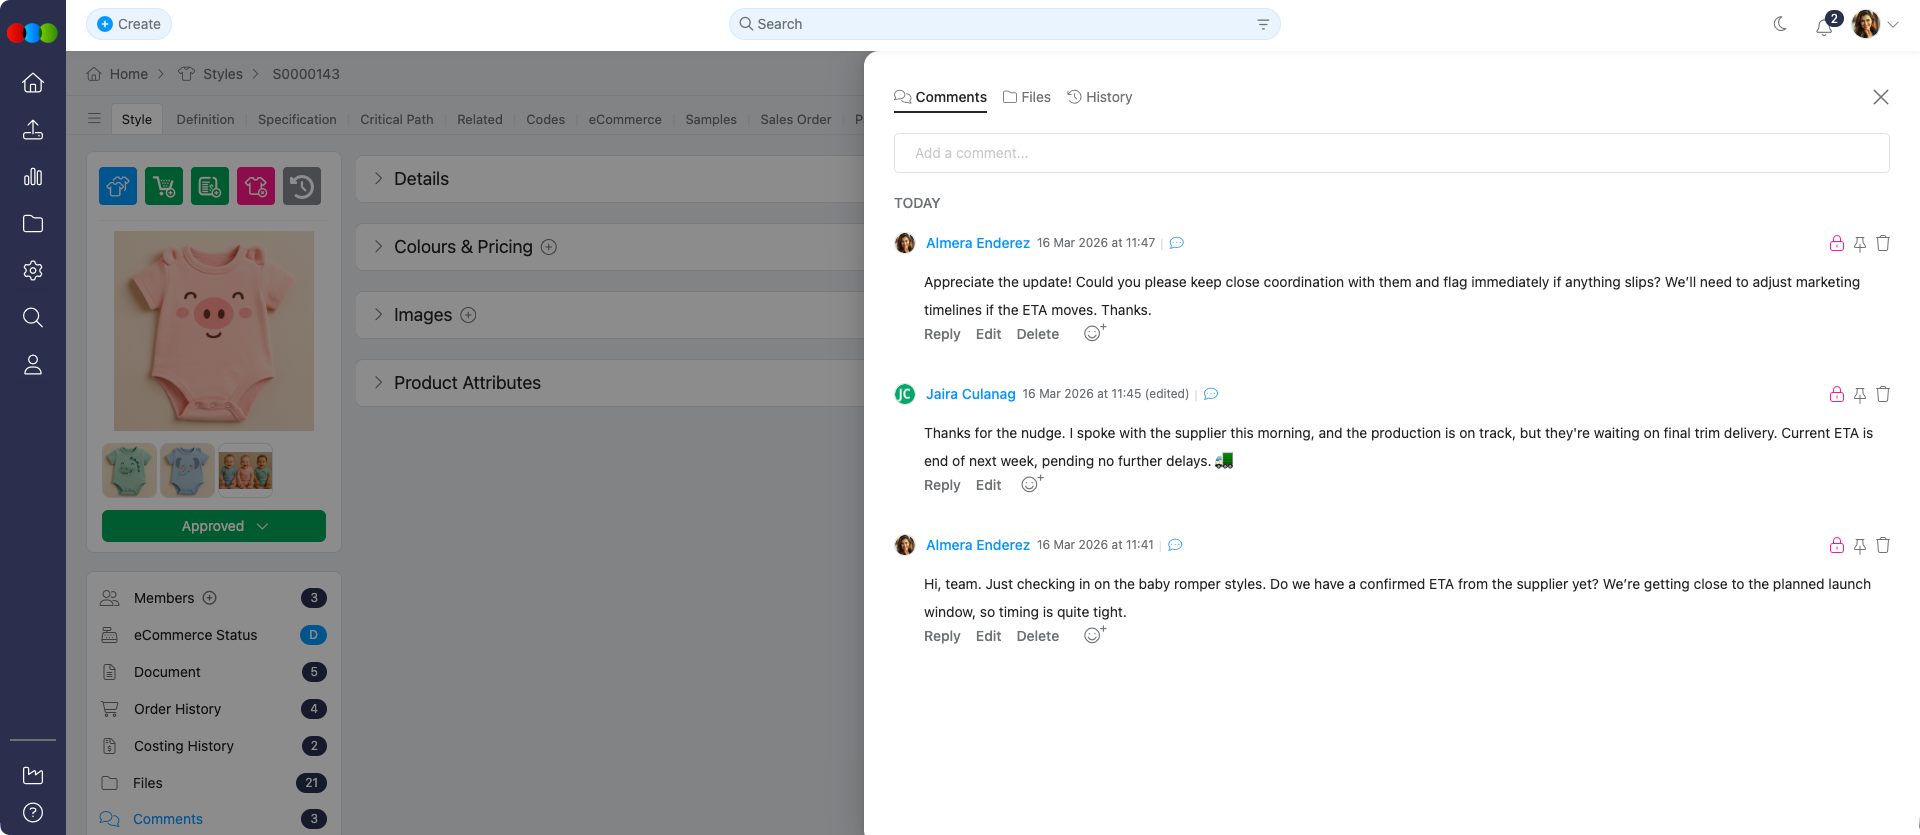Screen dimensions: 1920x835
Task: Expand the Images section
Action: tap(378, 314)
